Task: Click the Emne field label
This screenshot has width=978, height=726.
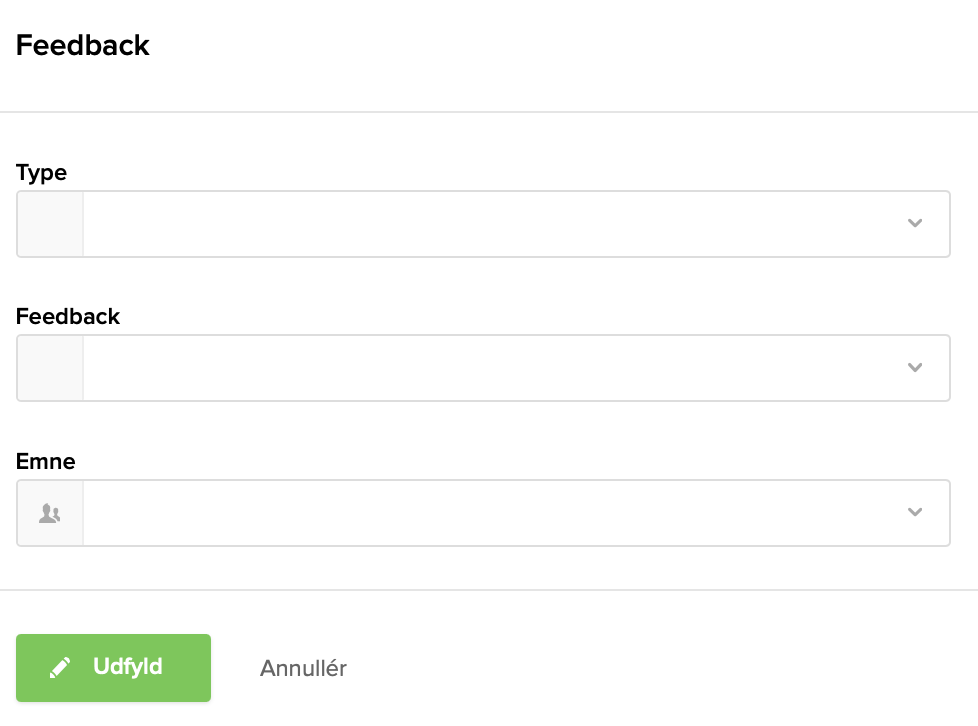Action: (x=46, y=462)
